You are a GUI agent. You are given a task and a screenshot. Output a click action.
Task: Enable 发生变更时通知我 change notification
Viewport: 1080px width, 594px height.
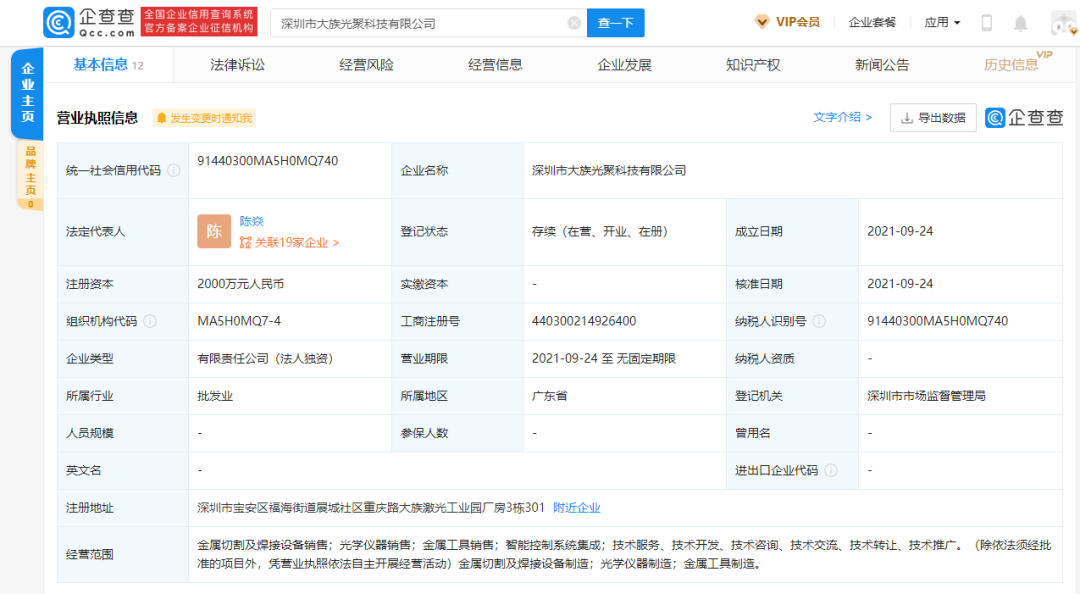click(x=204, y=118)
